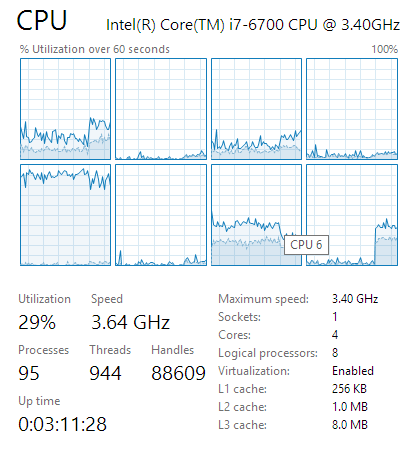
Task: Click the second top-row CPU graph
Action: click(x=161, y=109)
